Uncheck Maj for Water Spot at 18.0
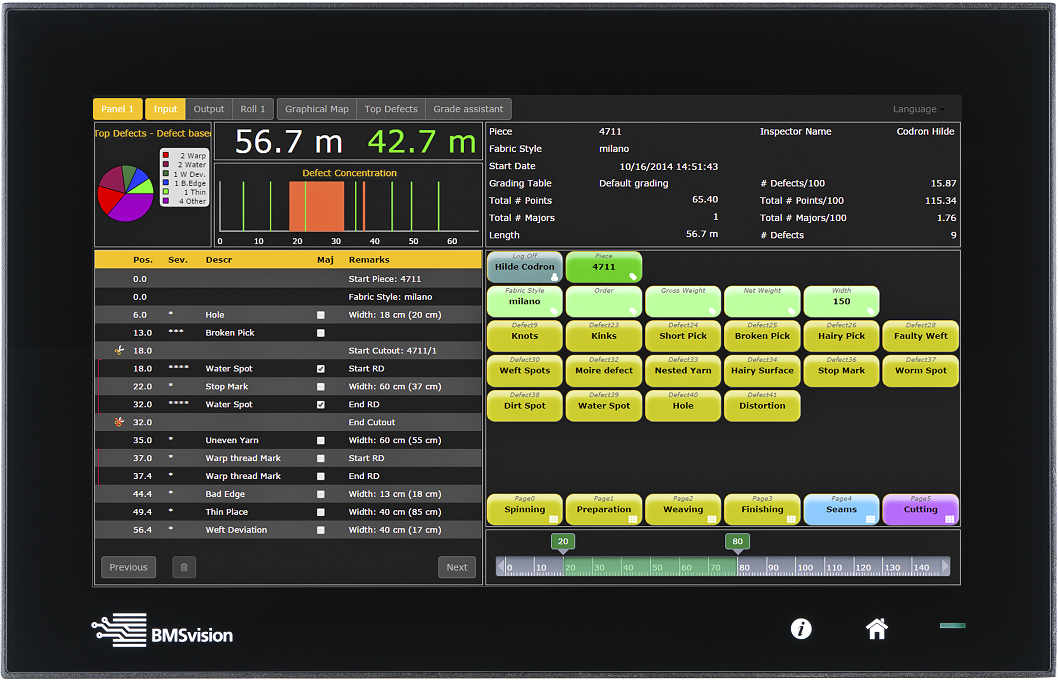The image size is (1058, 680). pyautogui.click(x=321, y=369)
